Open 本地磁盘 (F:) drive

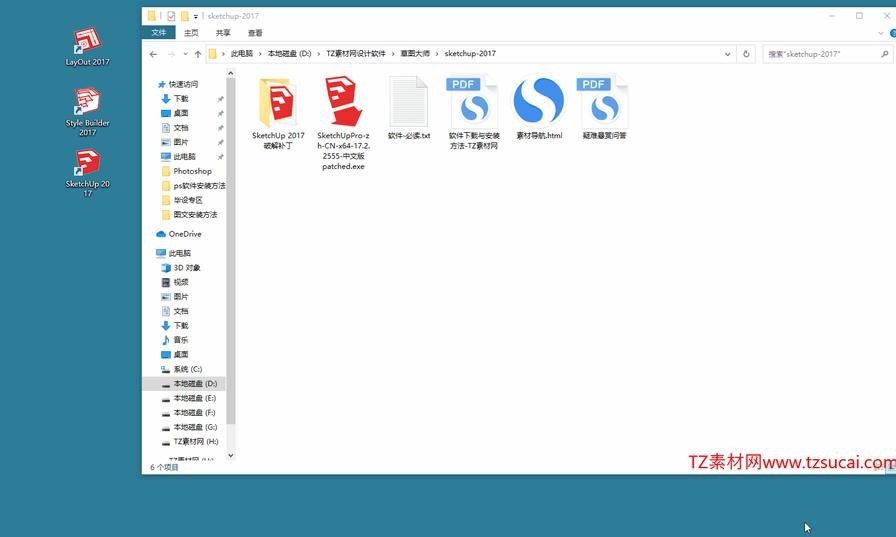194,412
